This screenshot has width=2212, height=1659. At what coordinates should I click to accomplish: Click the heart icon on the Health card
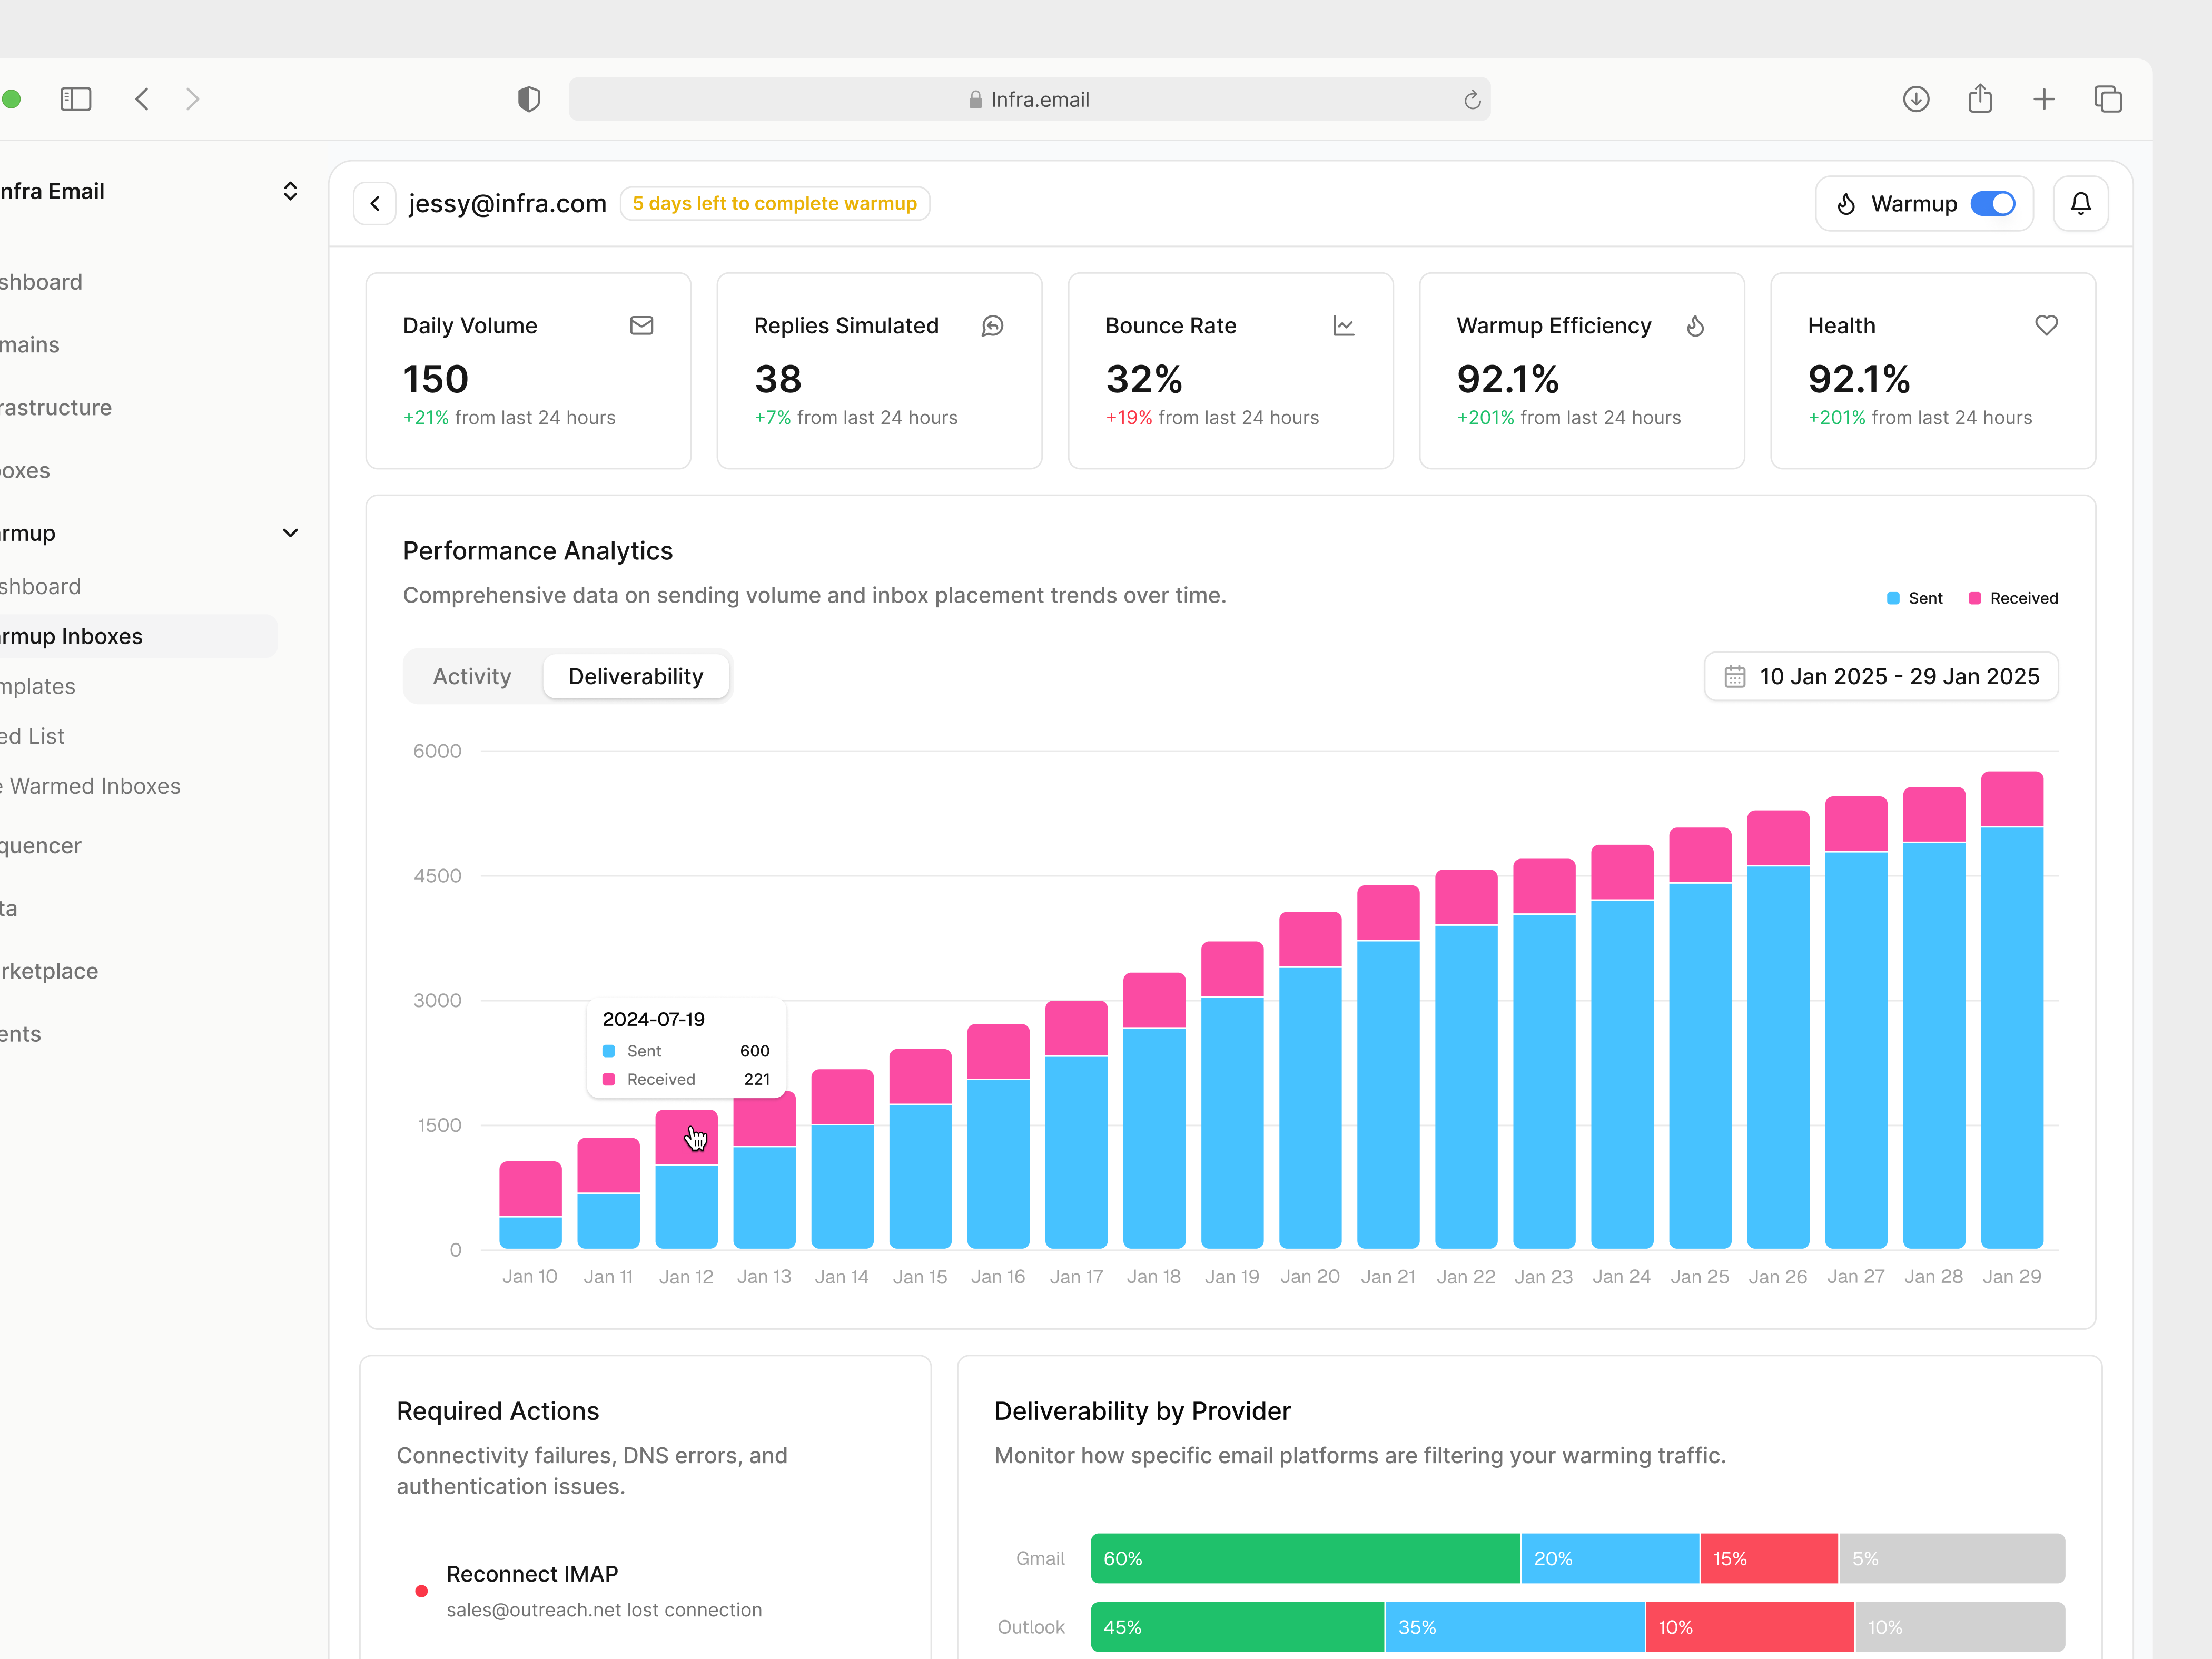tap(2045, 325)
